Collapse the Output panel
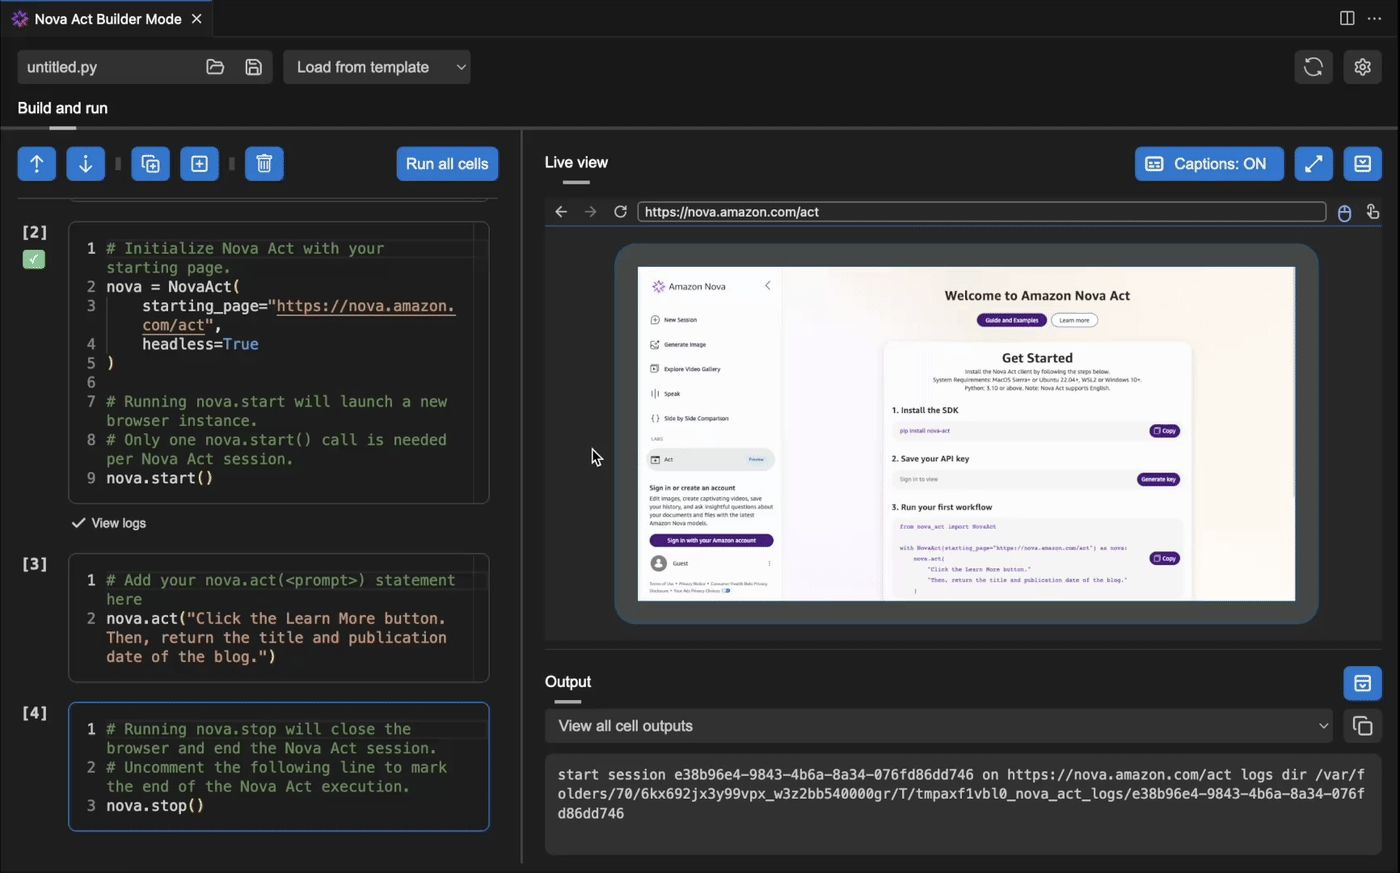Screen dimensions: 1400x873 tap(1362, 683)
